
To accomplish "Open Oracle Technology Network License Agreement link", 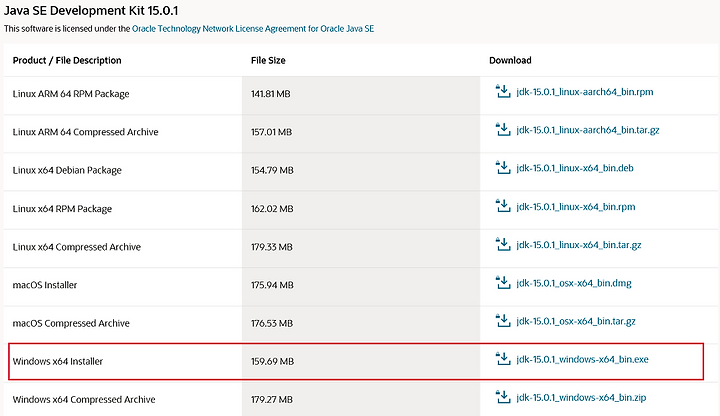I will (253, 28).
